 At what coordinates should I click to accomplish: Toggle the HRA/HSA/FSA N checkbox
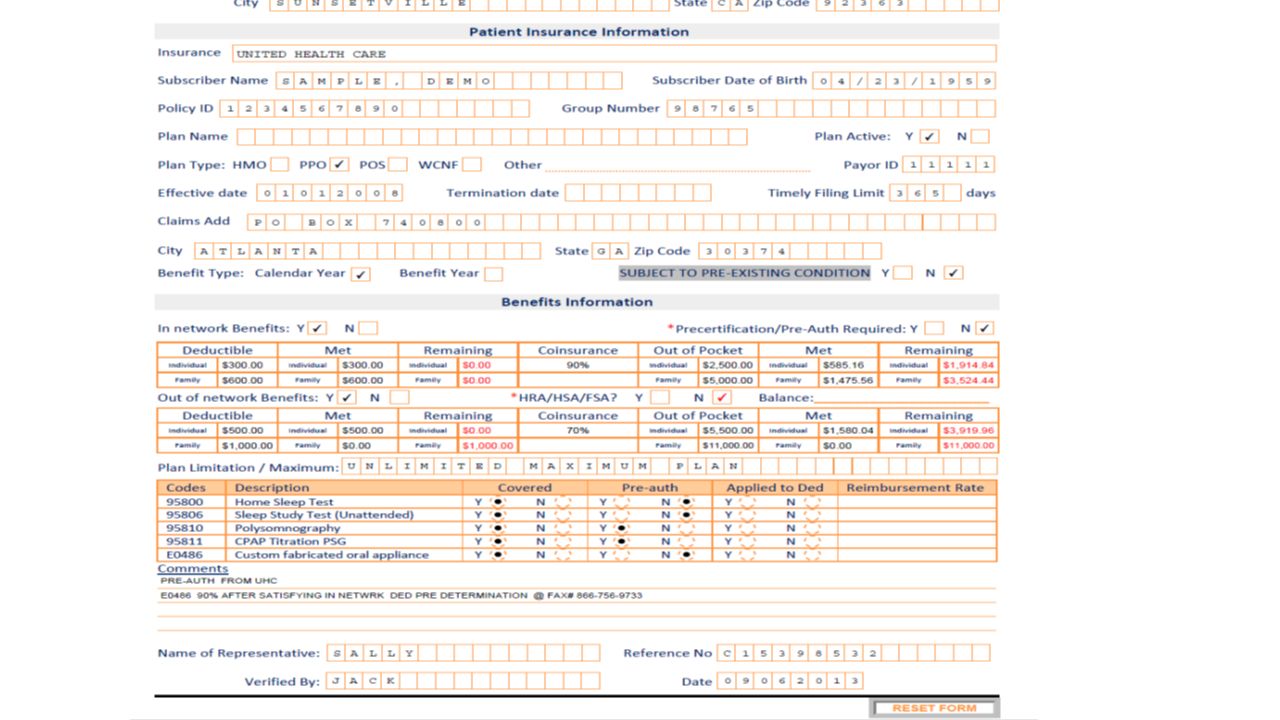coord(722,397)
